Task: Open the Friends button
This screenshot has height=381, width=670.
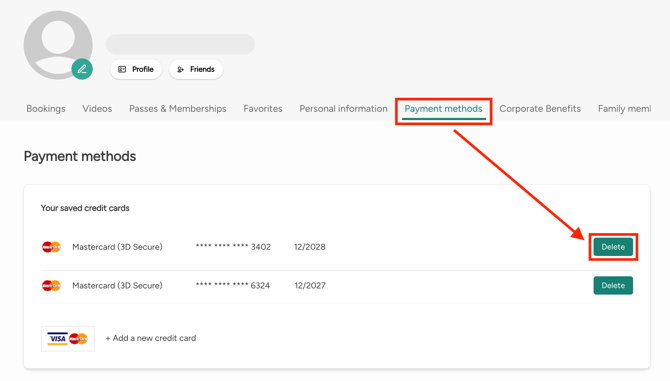Action: click(196, 69)
